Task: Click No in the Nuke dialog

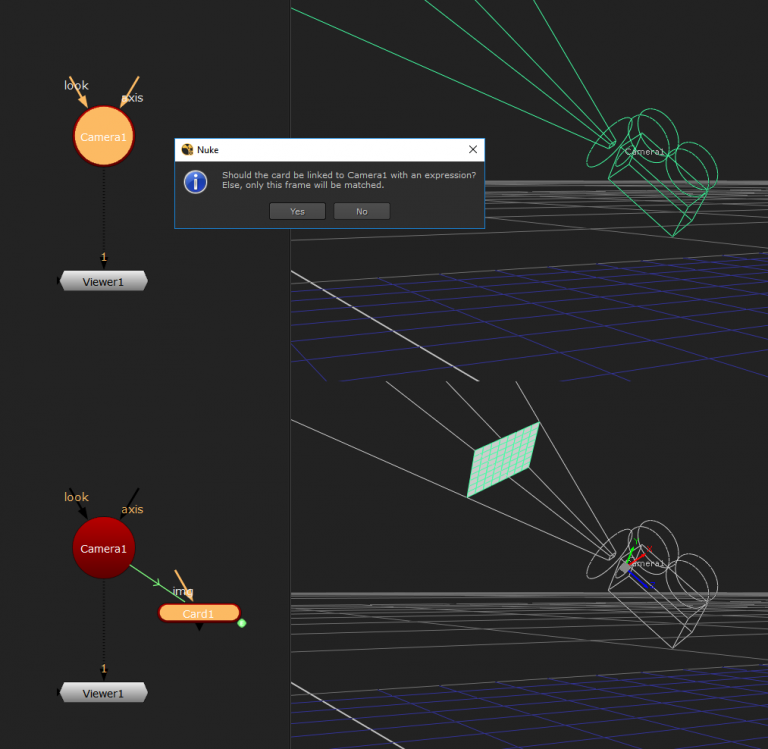Action: pos(361,211)
